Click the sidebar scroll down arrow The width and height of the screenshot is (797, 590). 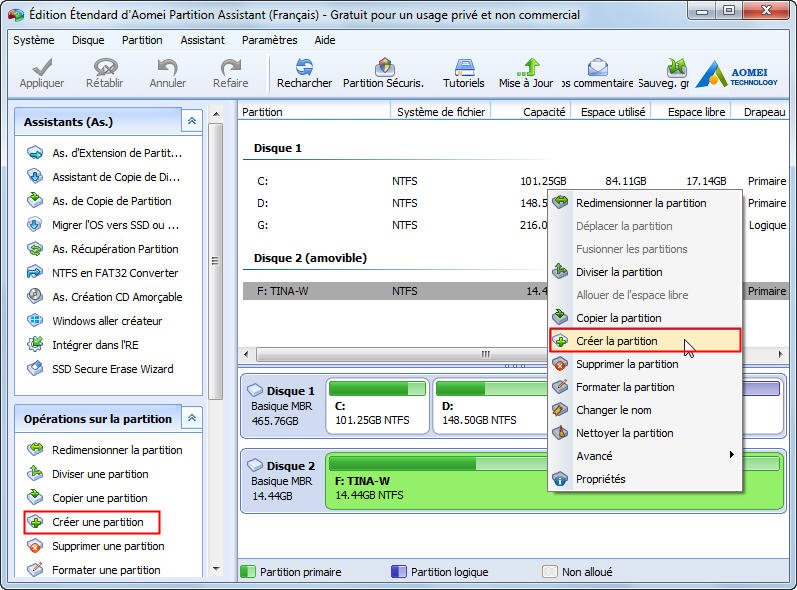(216, 569)
